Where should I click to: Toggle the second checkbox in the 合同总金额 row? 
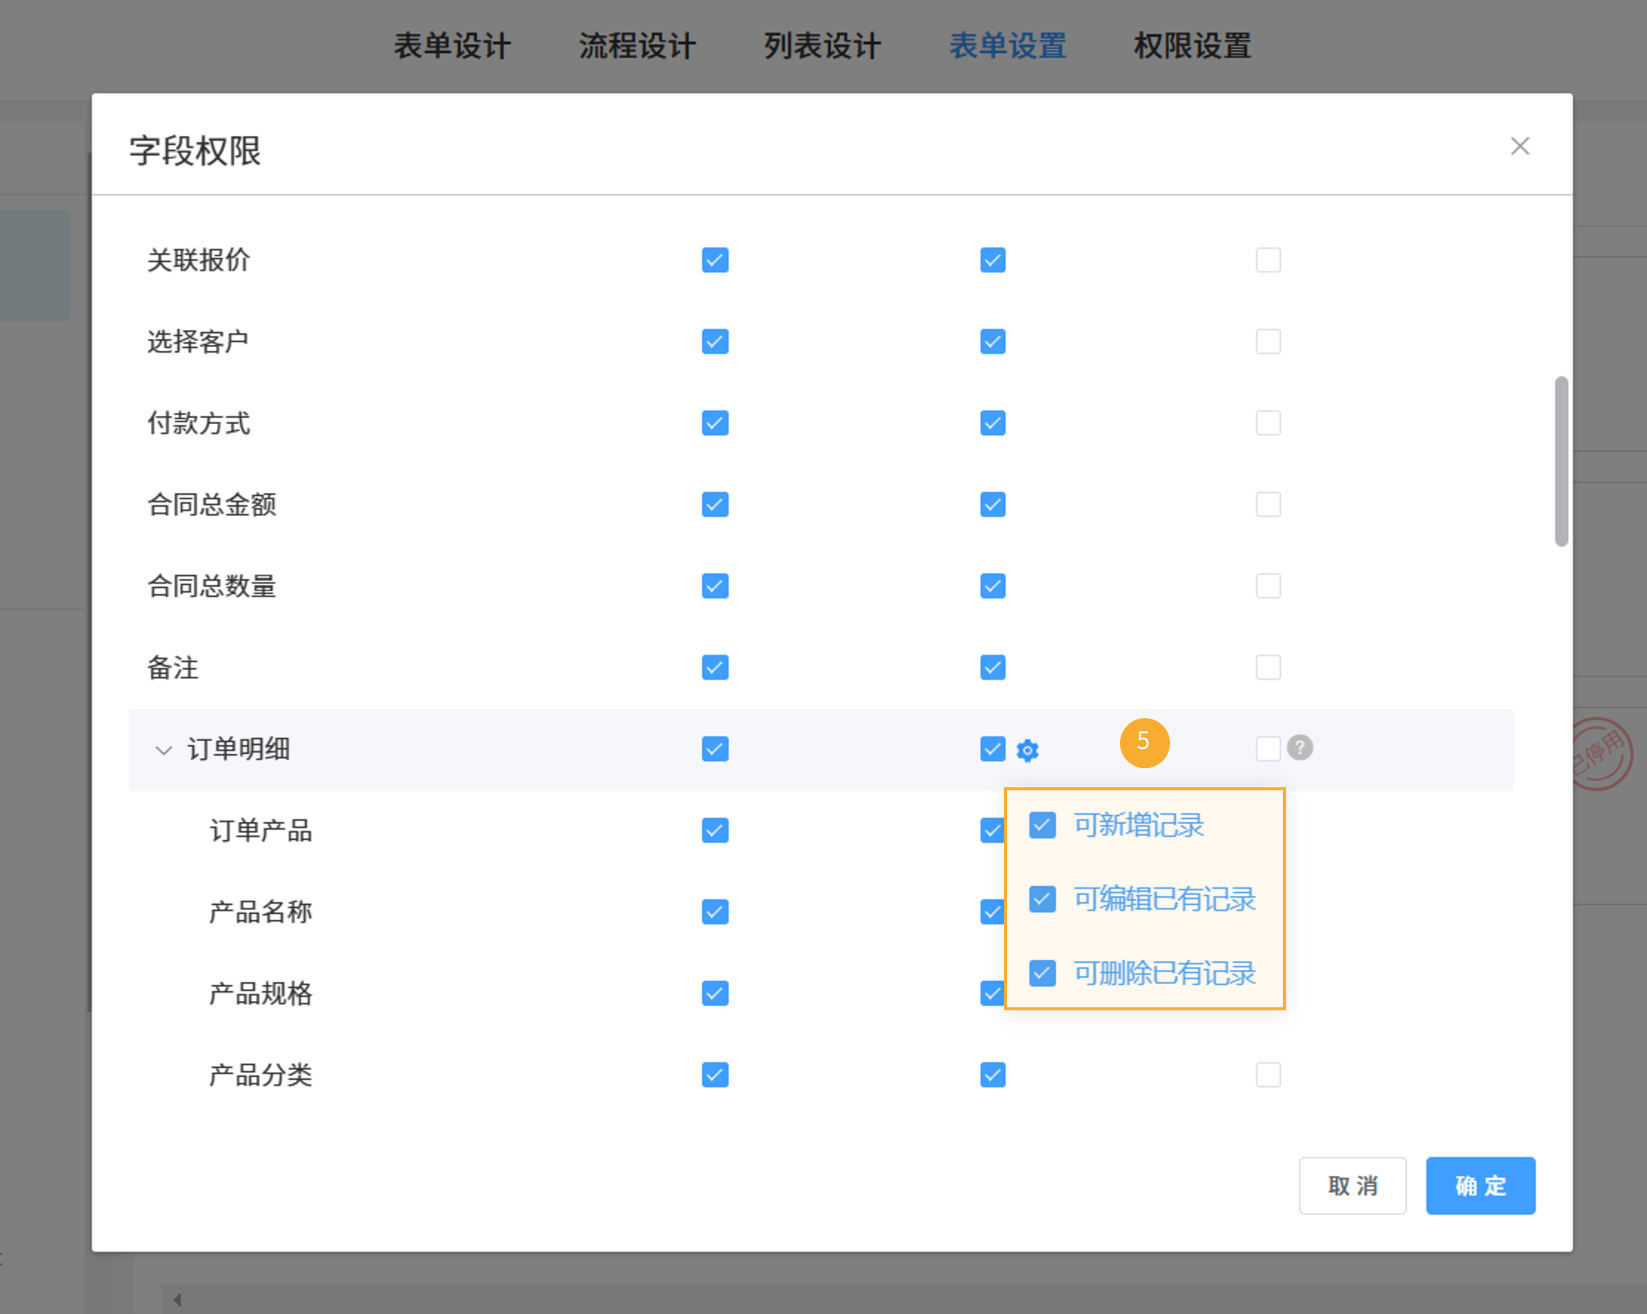tap(993, 505)
